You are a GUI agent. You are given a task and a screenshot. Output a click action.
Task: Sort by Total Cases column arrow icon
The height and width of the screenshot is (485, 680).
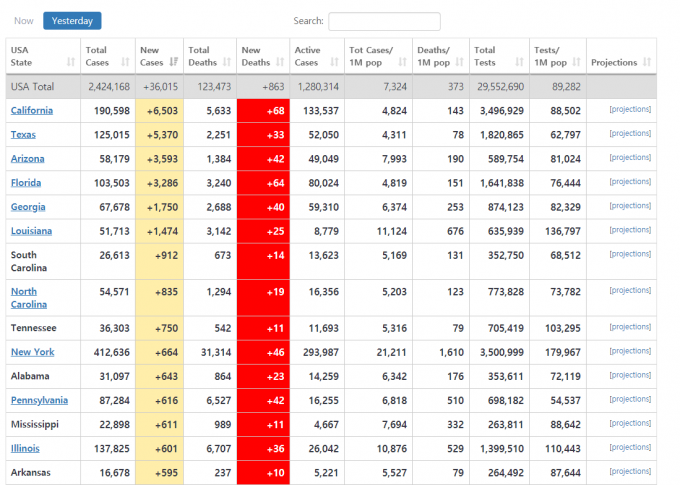click(124, 63)
